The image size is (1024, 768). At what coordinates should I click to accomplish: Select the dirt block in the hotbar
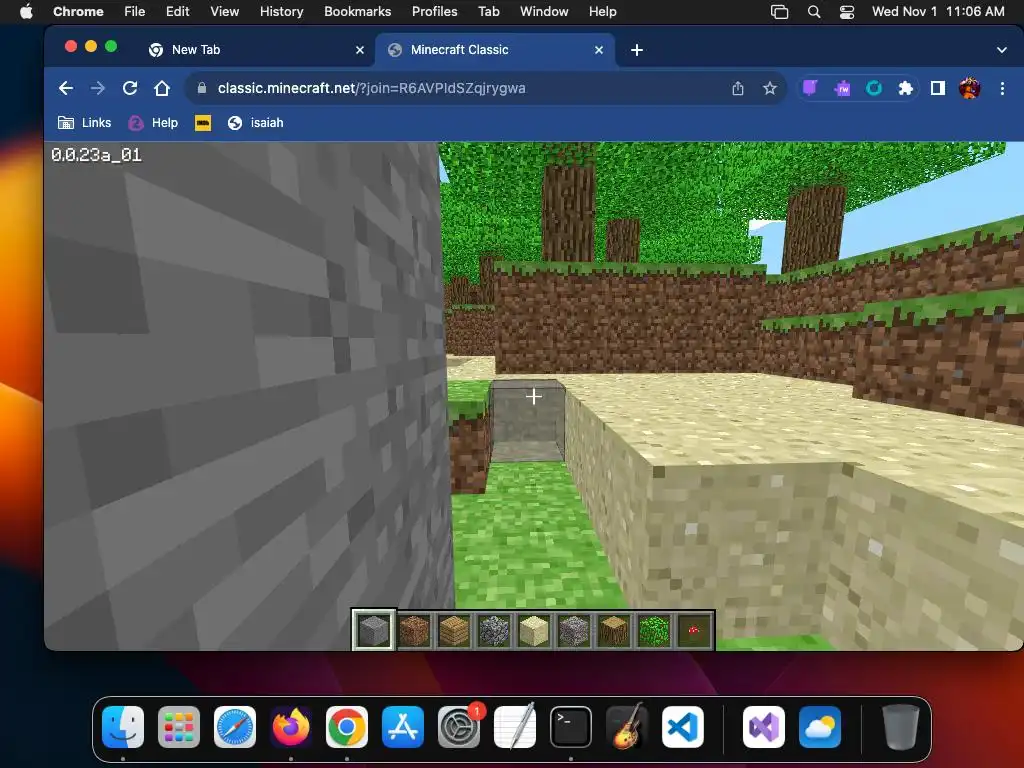click(x=414, y=630)
